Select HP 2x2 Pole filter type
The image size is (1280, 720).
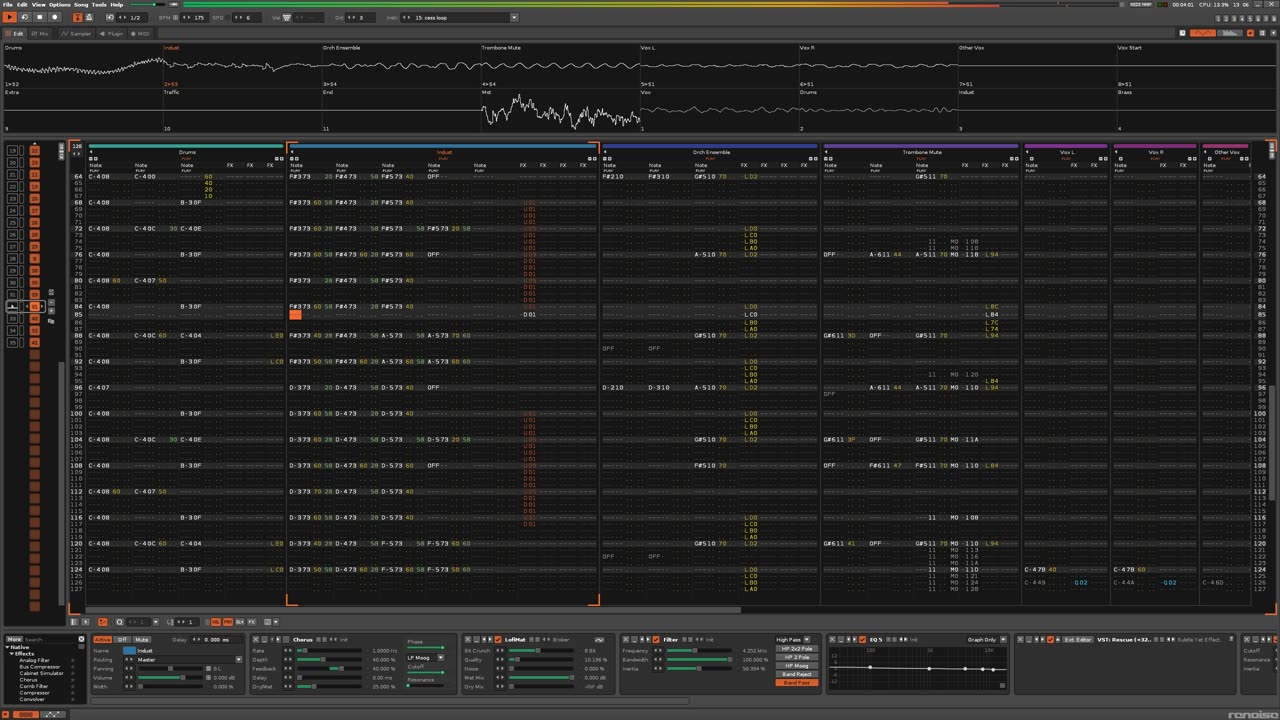[797, 648]
